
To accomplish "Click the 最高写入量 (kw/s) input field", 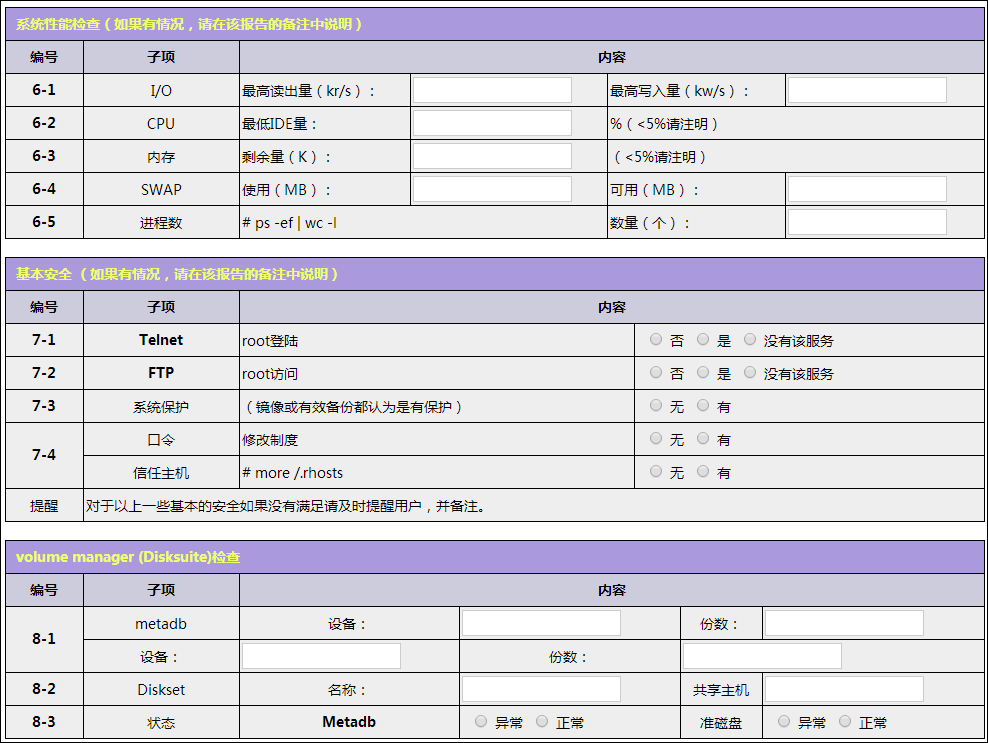I will (x=867, y=90).
